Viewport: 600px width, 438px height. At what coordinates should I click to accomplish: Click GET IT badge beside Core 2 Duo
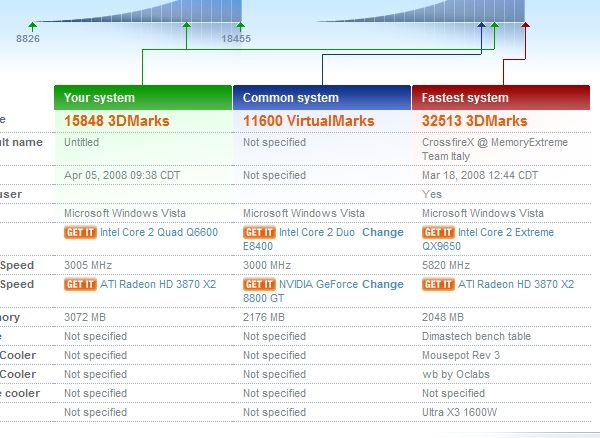pyautogui.click(x=259, y=232)
